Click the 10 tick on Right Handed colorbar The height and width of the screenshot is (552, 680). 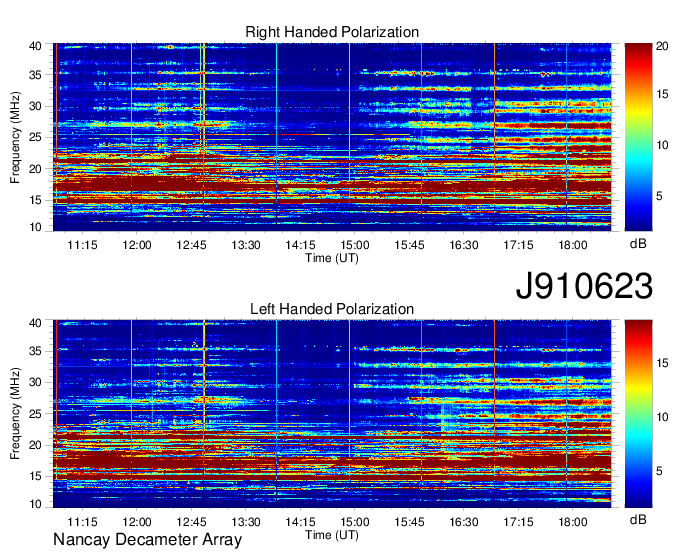[x=662, y=145]
